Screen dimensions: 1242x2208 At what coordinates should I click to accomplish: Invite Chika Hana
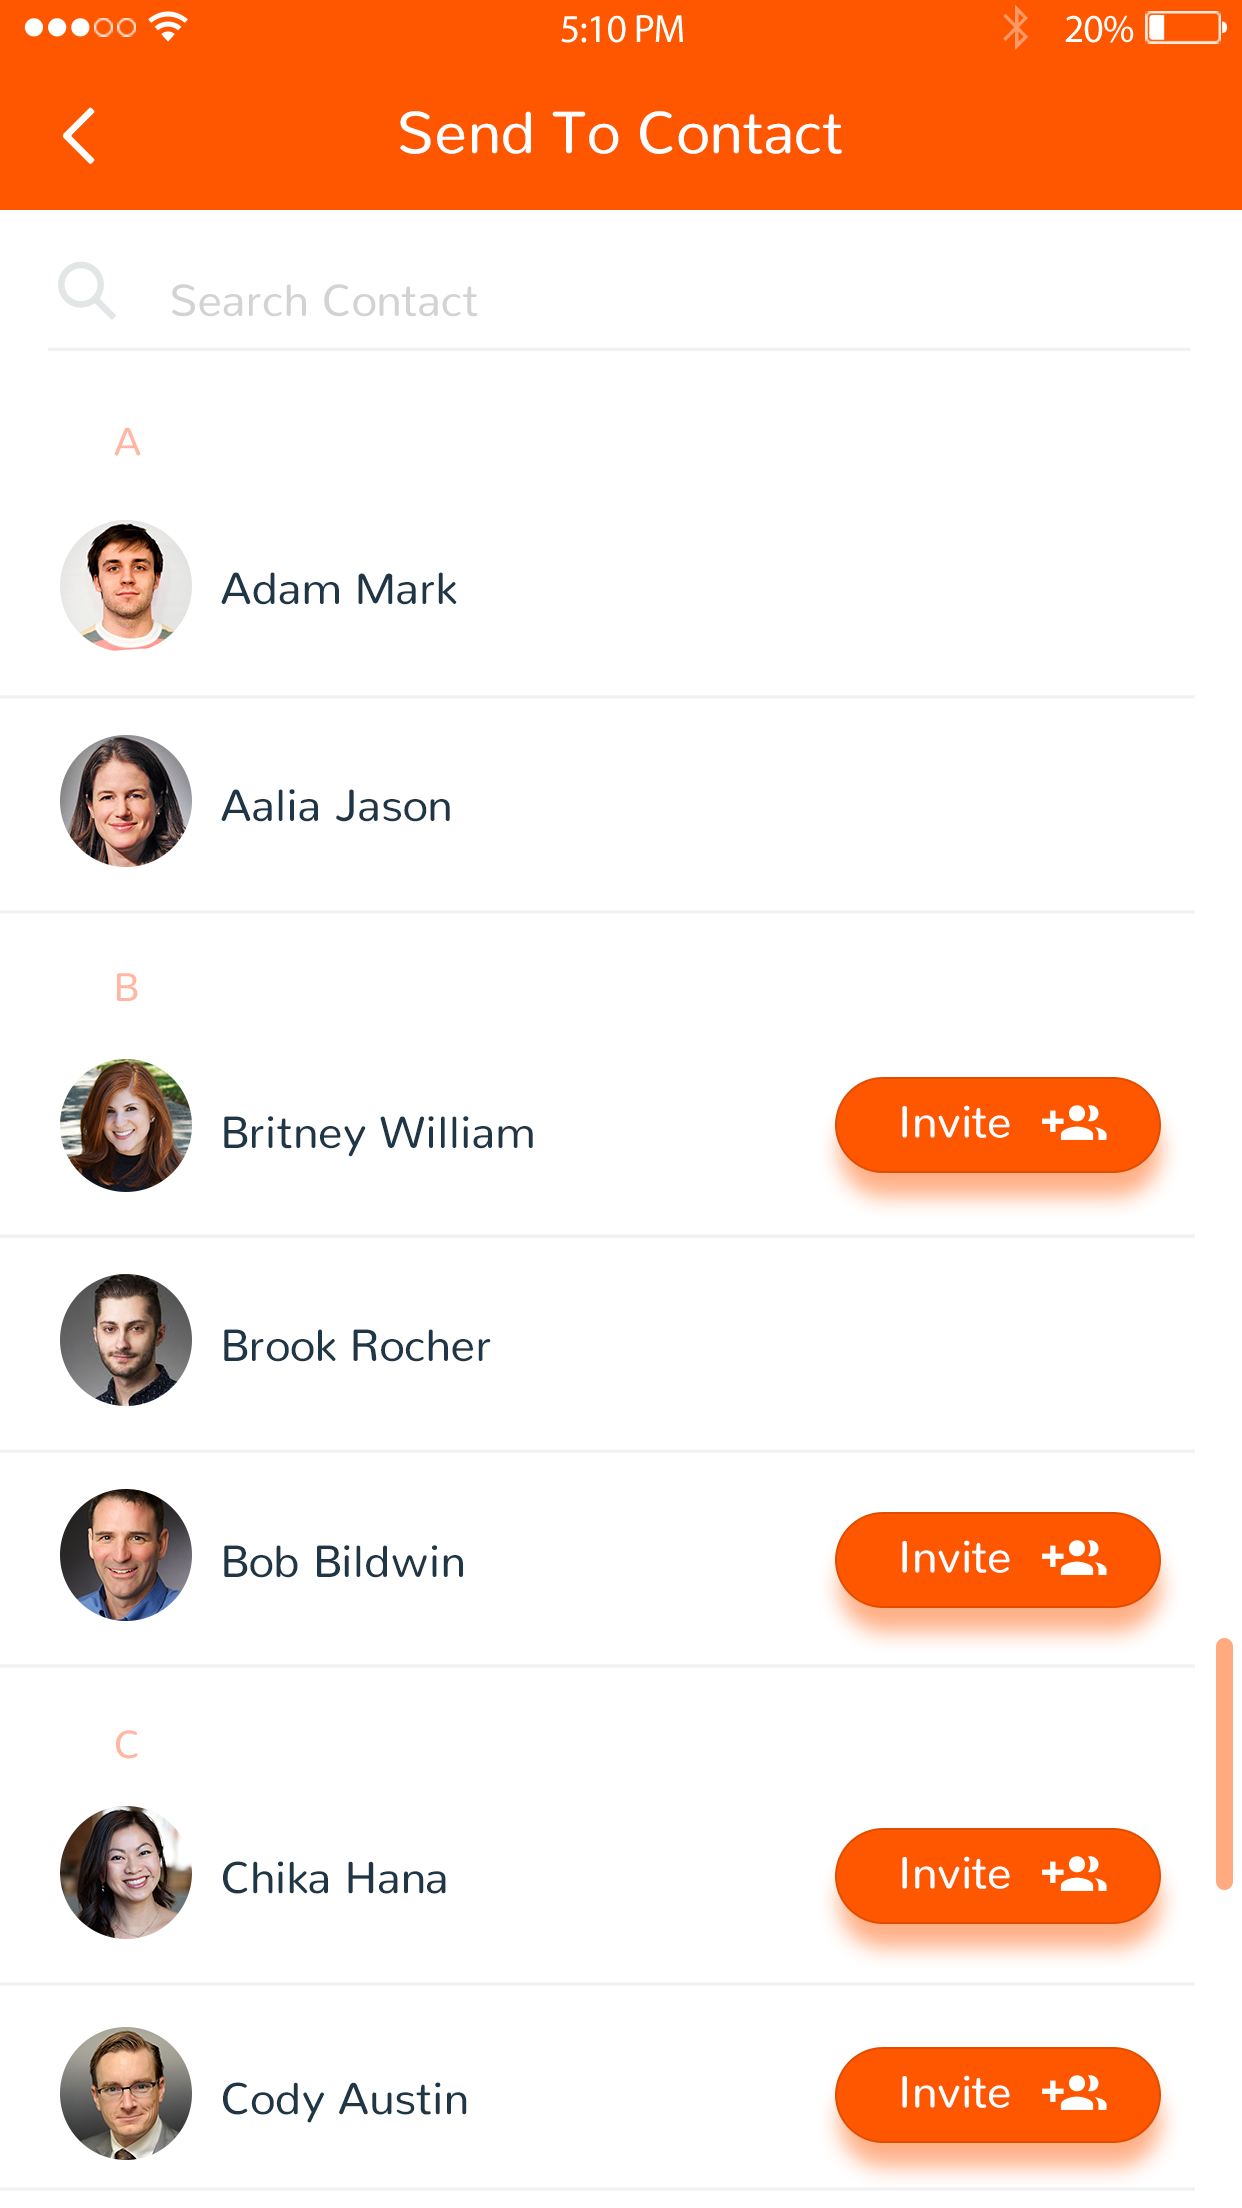(x=997, y=1876)
